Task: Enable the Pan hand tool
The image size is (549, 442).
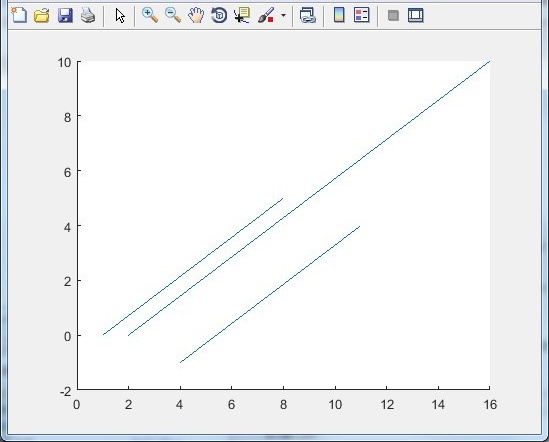Action: (x=196, y=15)
